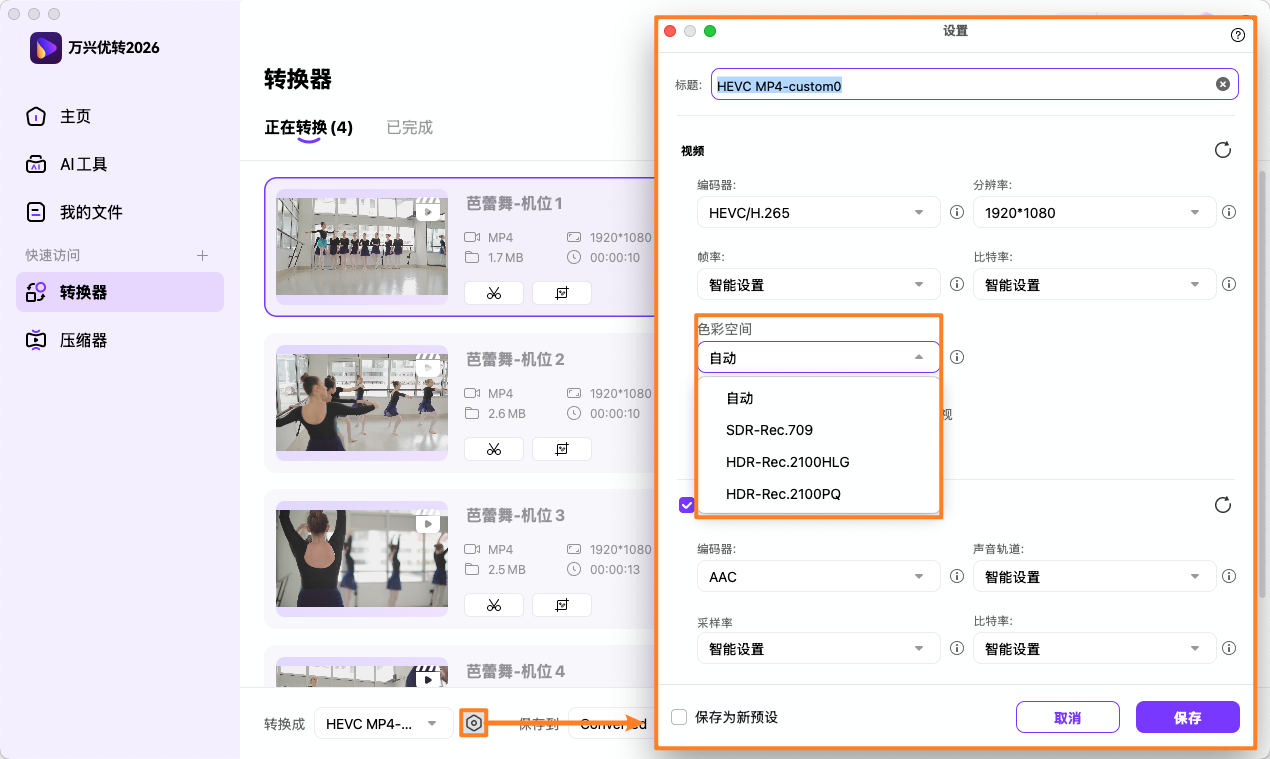This screenshot has width=1270, height=759.
Task: Crop the 芭蕾舞-机位1 clip
Action: [562, 293]
